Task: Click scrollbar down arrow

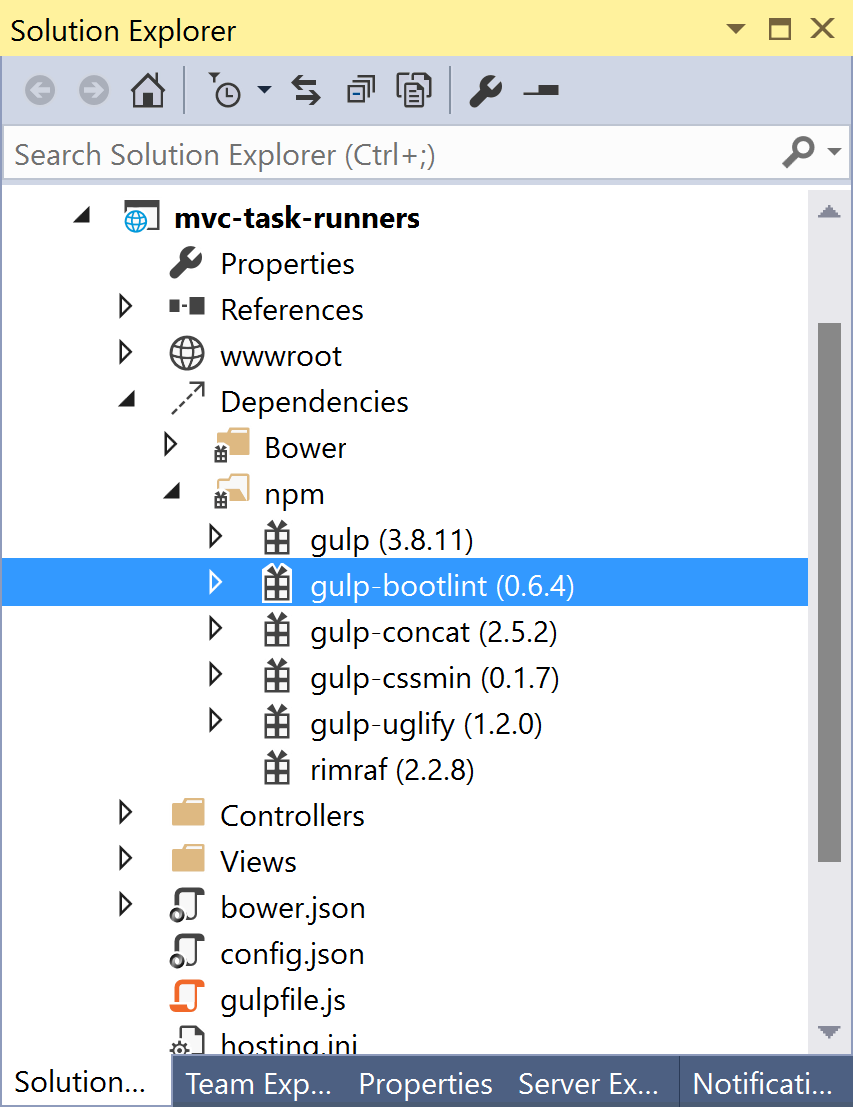Action: tap(829, 1032)
